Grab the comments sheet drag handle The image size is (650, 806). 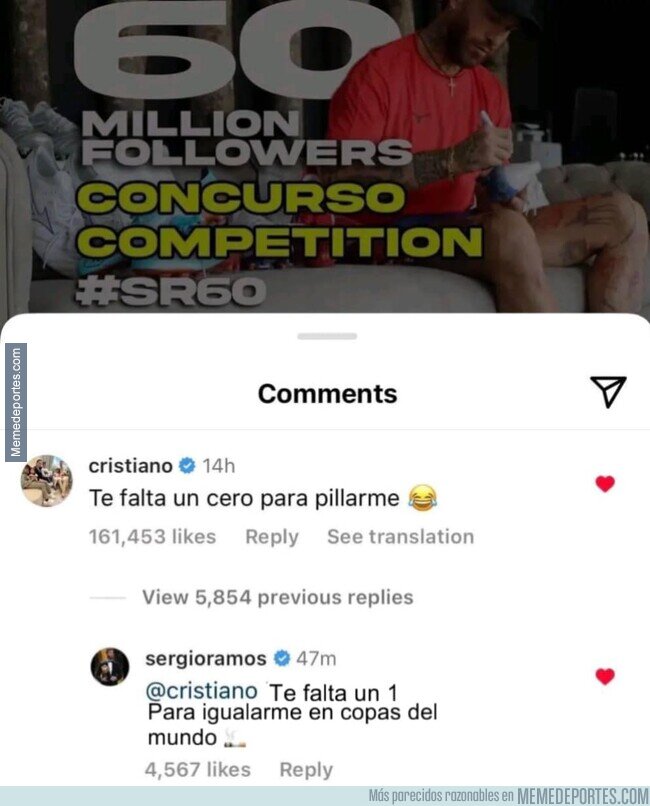[x=327, y=336]
